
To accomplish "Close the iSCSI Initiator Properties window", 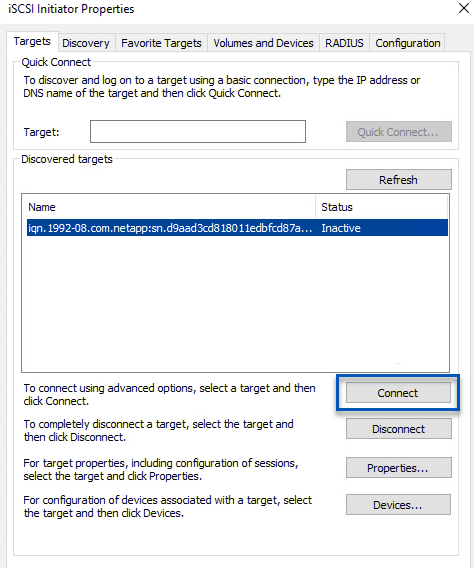I will tap(464, 8).
